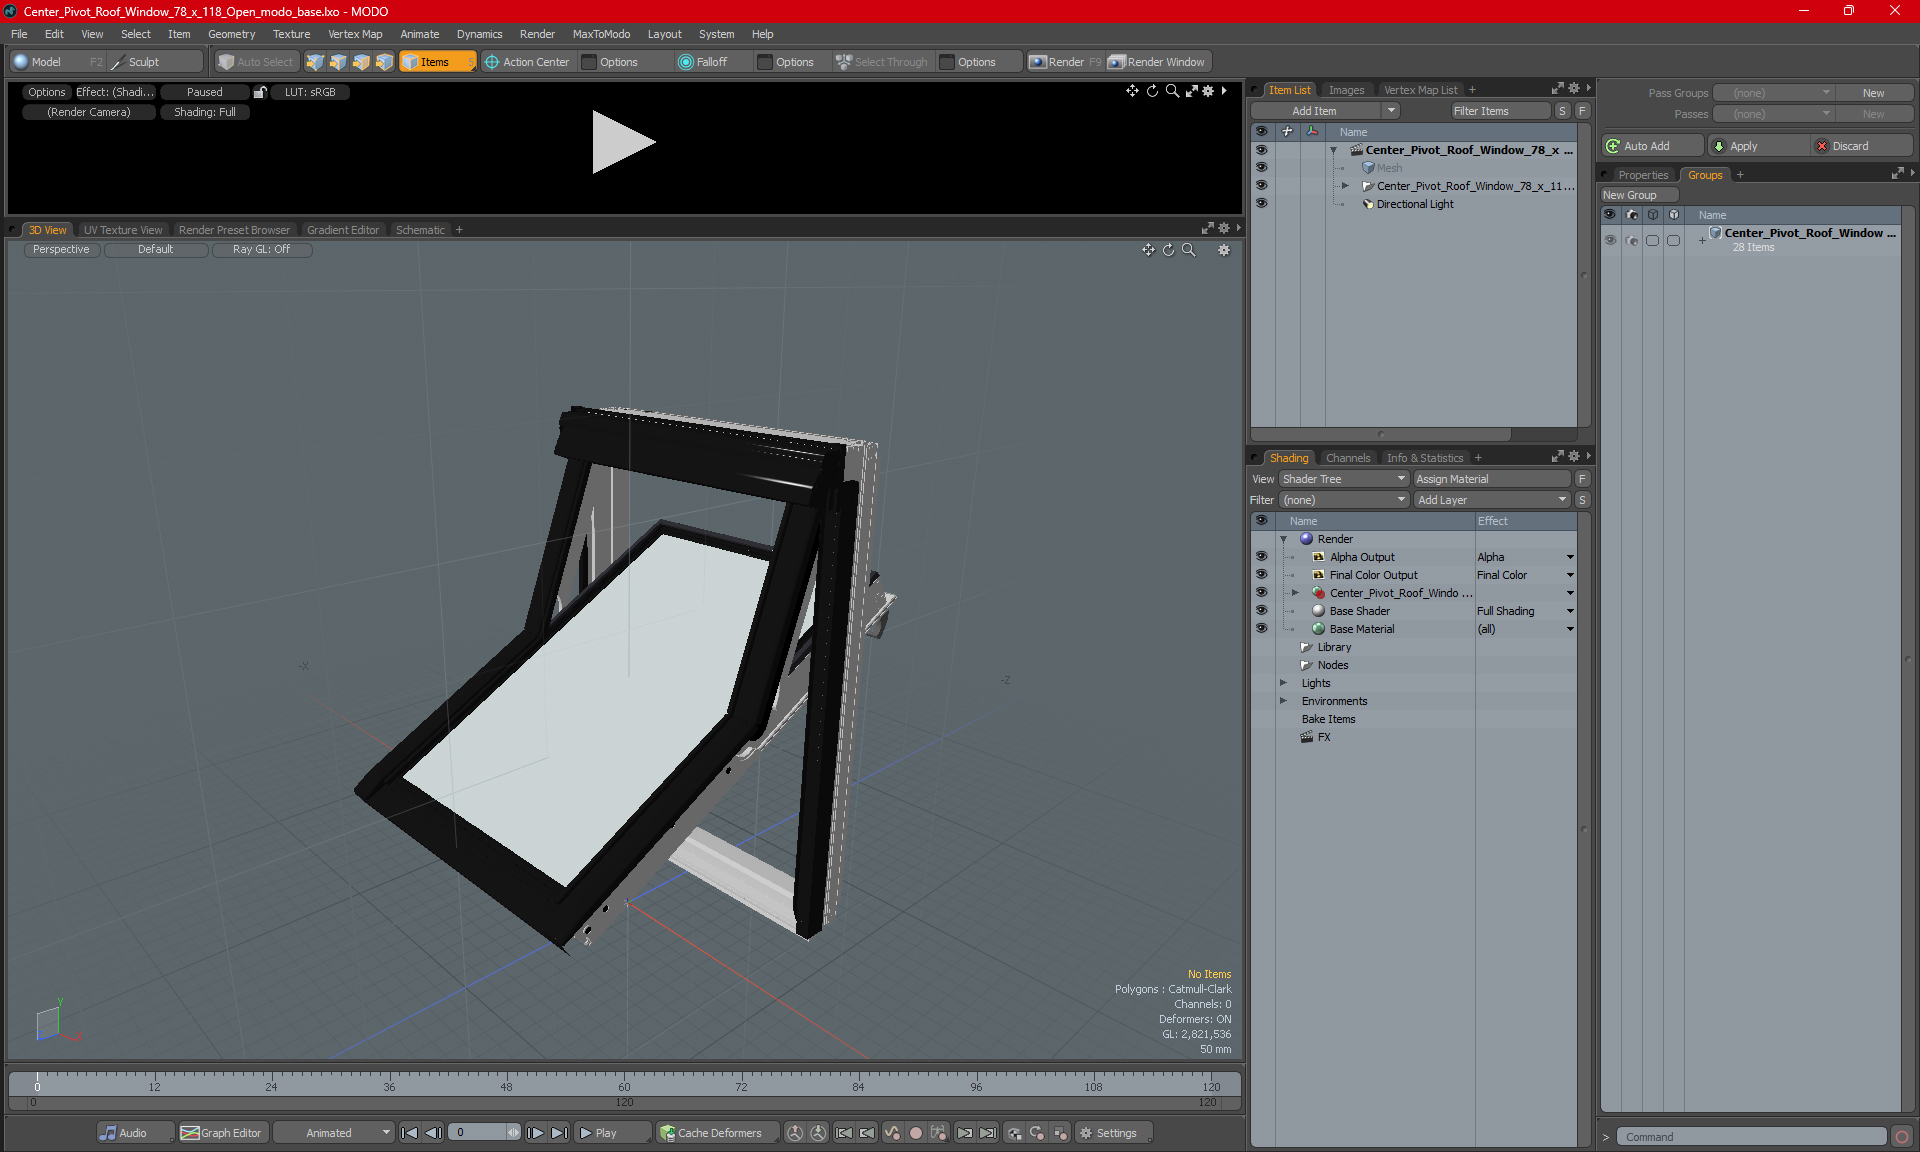Open the Pass Groups dropdown

pyautogui.click(x=1773, y=93)
